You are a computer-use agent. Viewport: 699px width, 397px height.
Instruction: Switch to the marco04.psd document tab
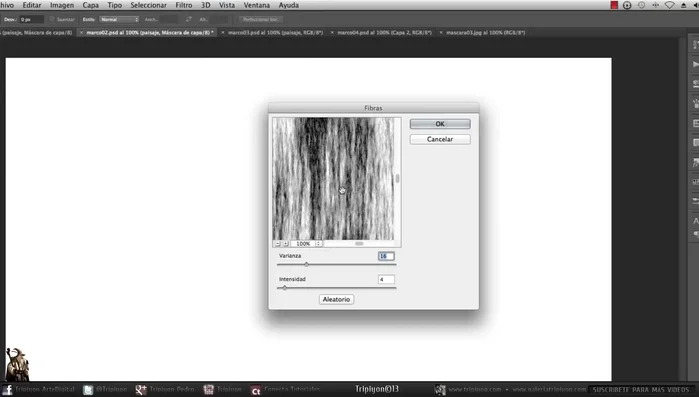pyautogui.click(x=384, y=33)
